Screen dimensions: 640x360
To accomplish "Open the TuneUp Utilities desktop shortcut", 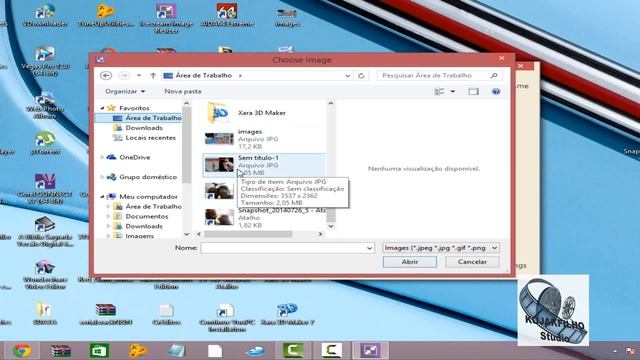I will [106, 15].
